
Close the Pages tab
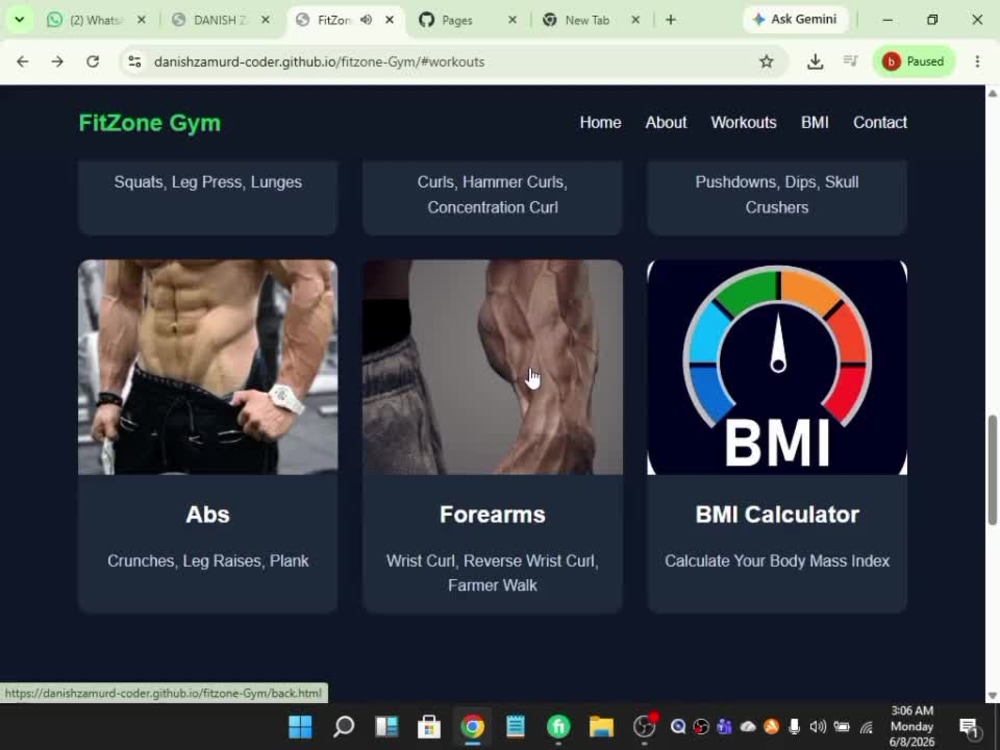(512, 20)
